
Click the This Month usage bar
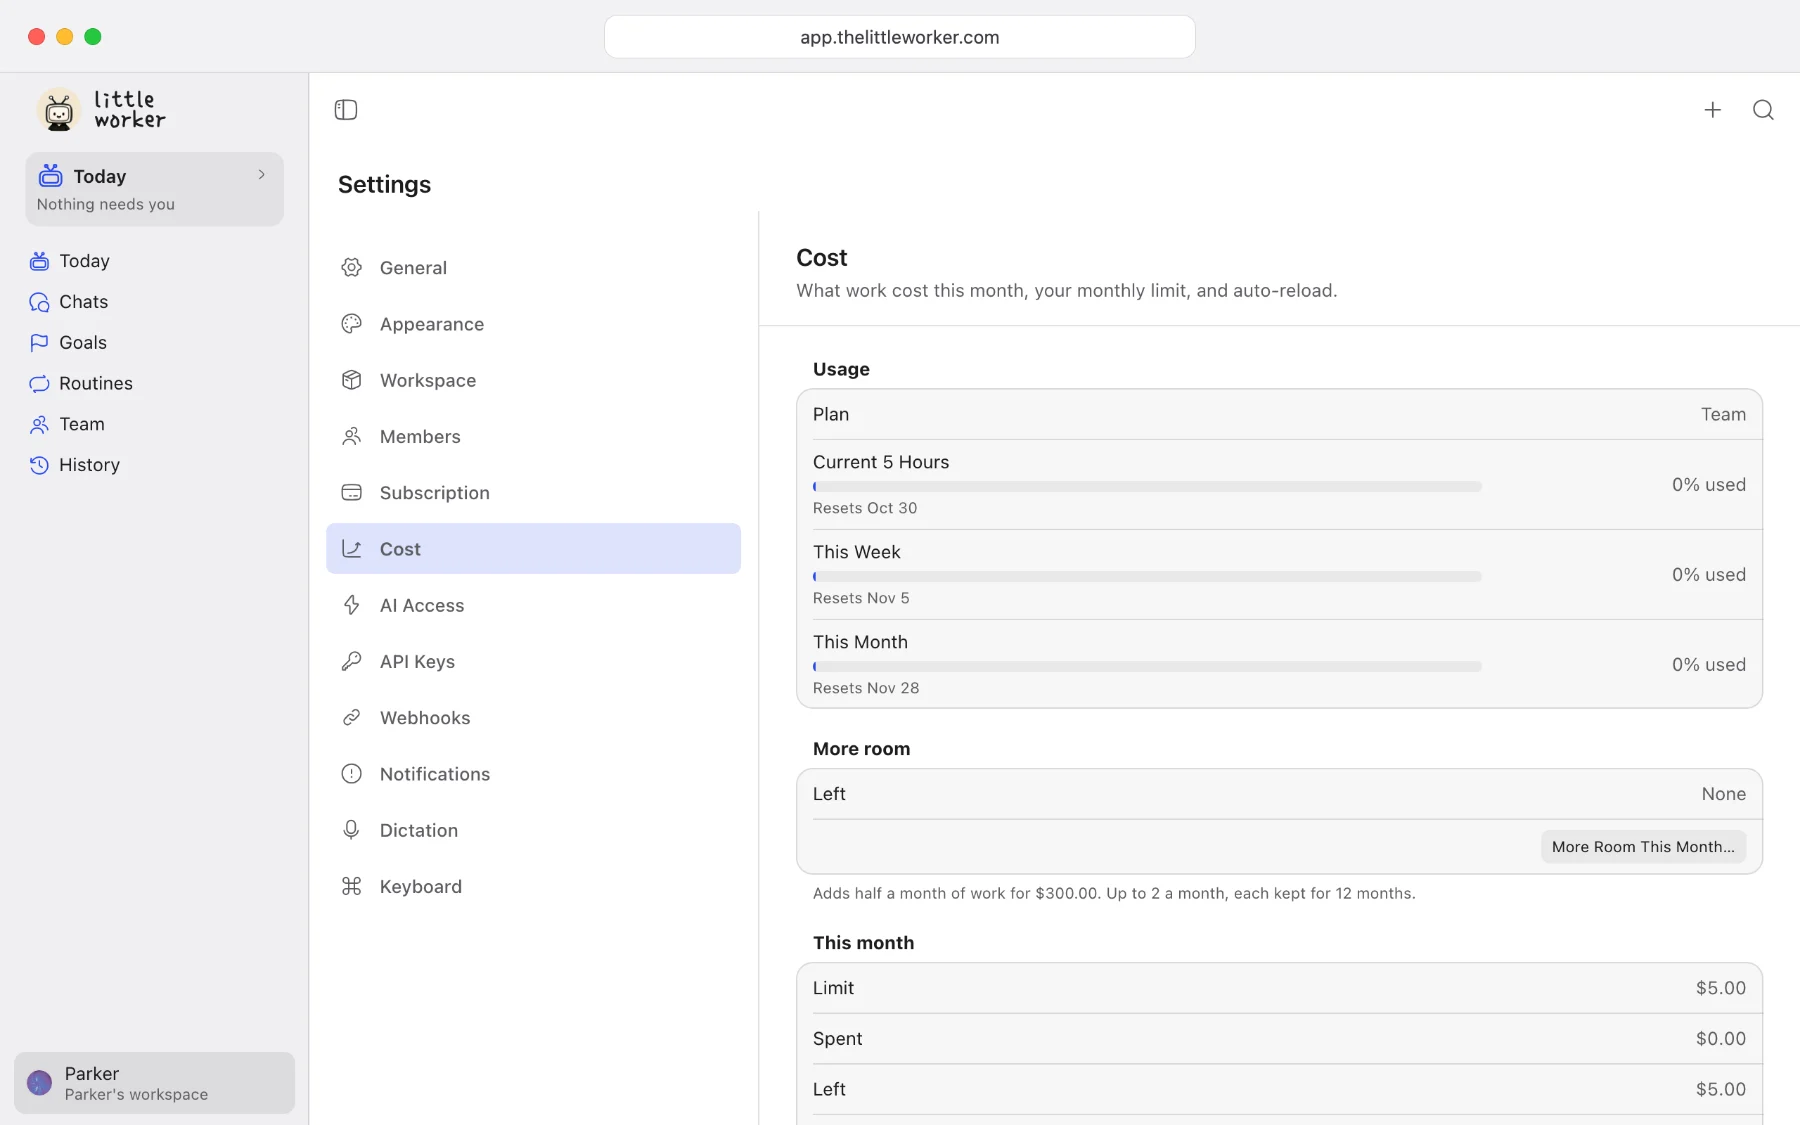[x=1147, y=667]
